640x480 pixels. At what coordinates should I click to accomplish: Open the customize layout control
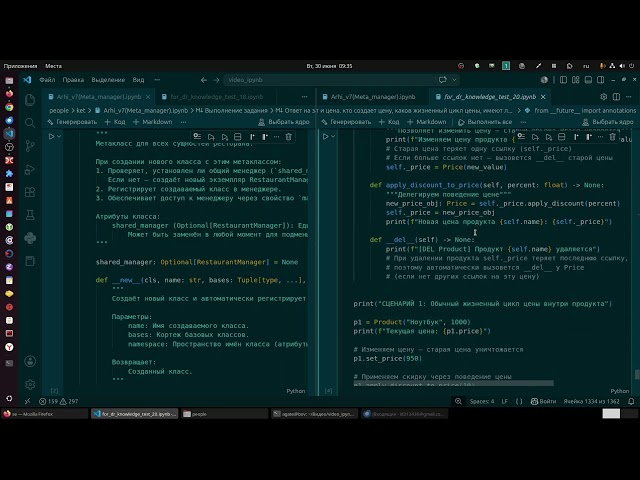[x=576, y=80]
